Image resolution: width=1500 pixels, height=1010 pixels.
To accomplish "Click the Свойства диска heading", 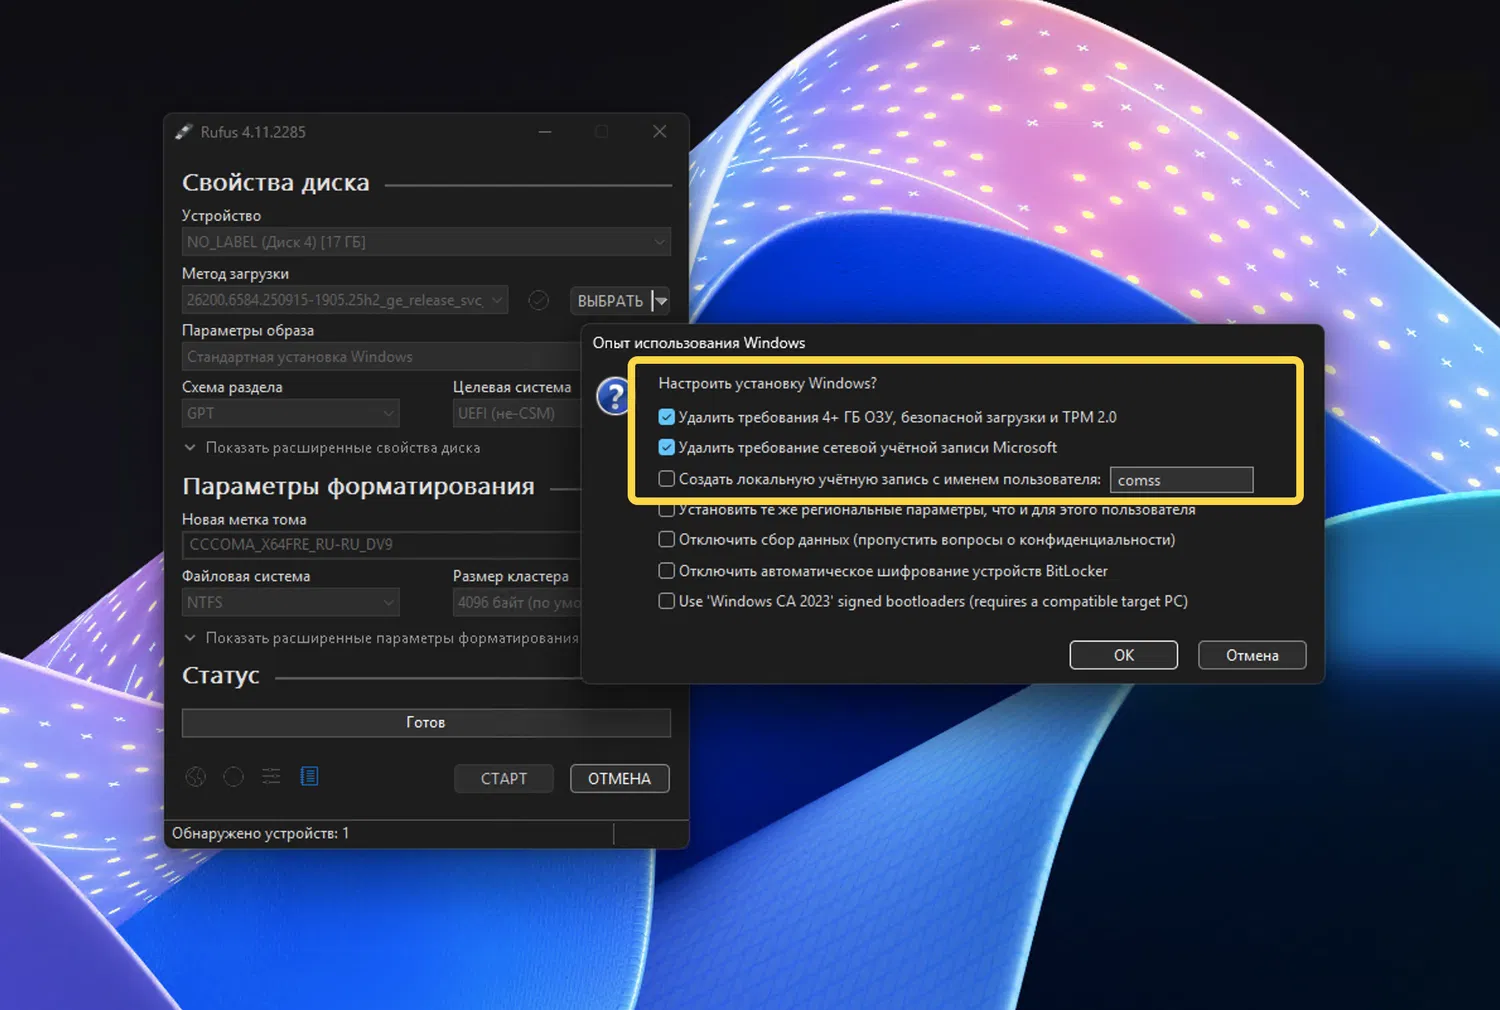I will tap(276, 183).
